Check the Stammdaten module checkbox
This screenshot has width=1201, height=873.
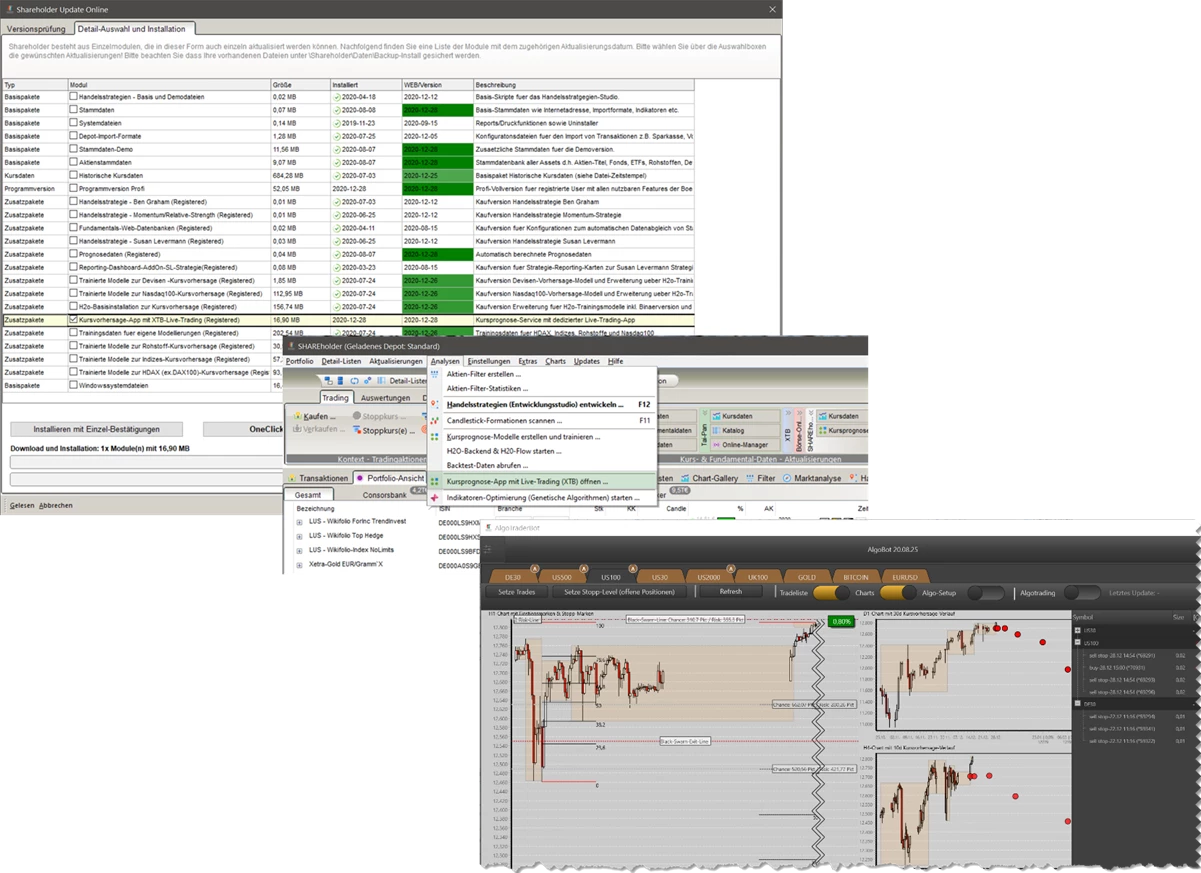pyautogui.click(x=73, y=109)
